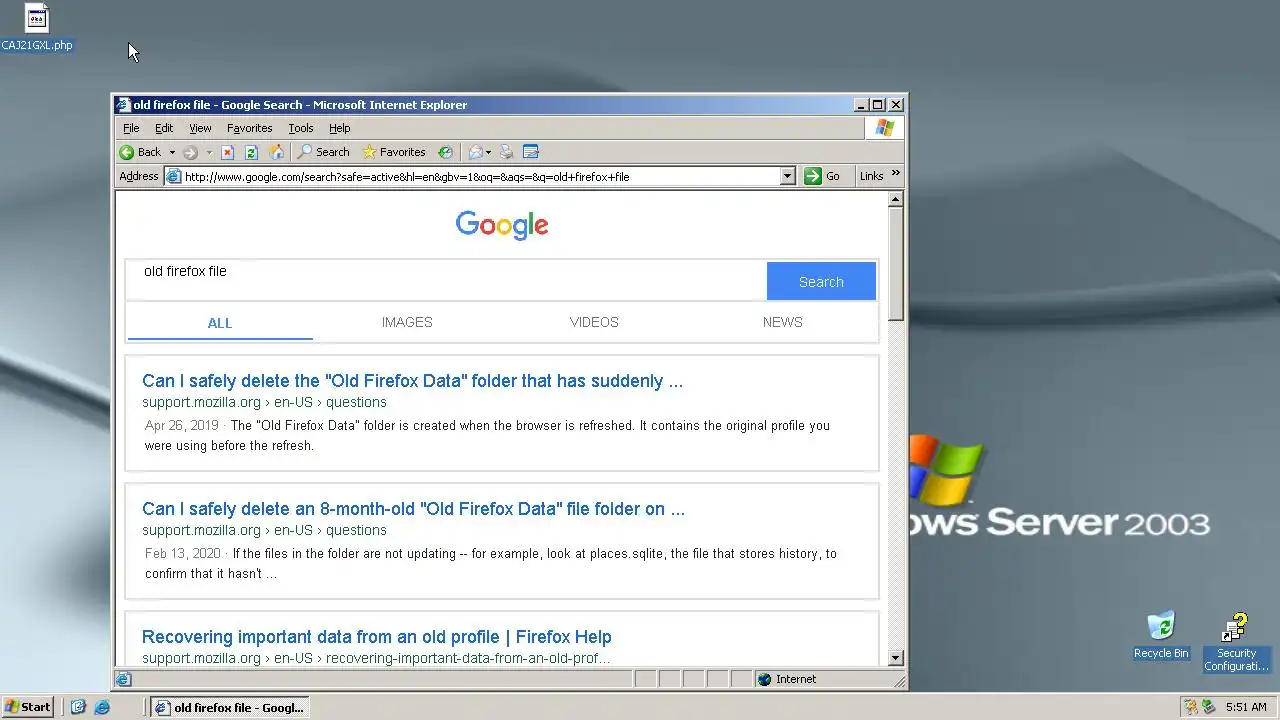The width and height of the screenshot is (1280, 720).
Task: Open the View menu
Action: 200,128
